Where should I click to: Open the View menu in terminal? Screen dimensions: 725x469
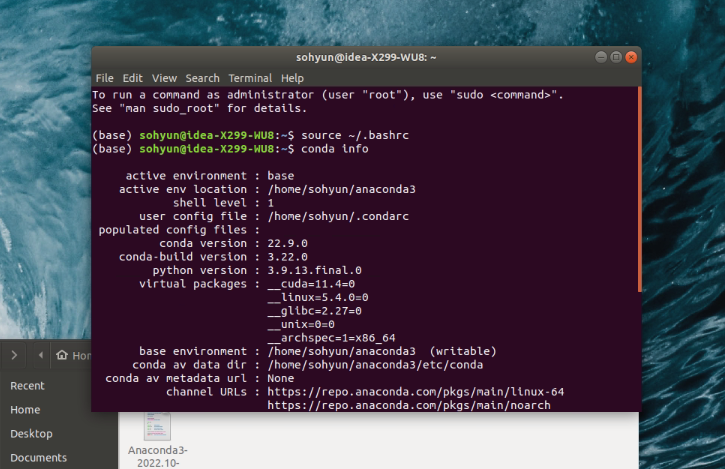(x=165, y=78)
